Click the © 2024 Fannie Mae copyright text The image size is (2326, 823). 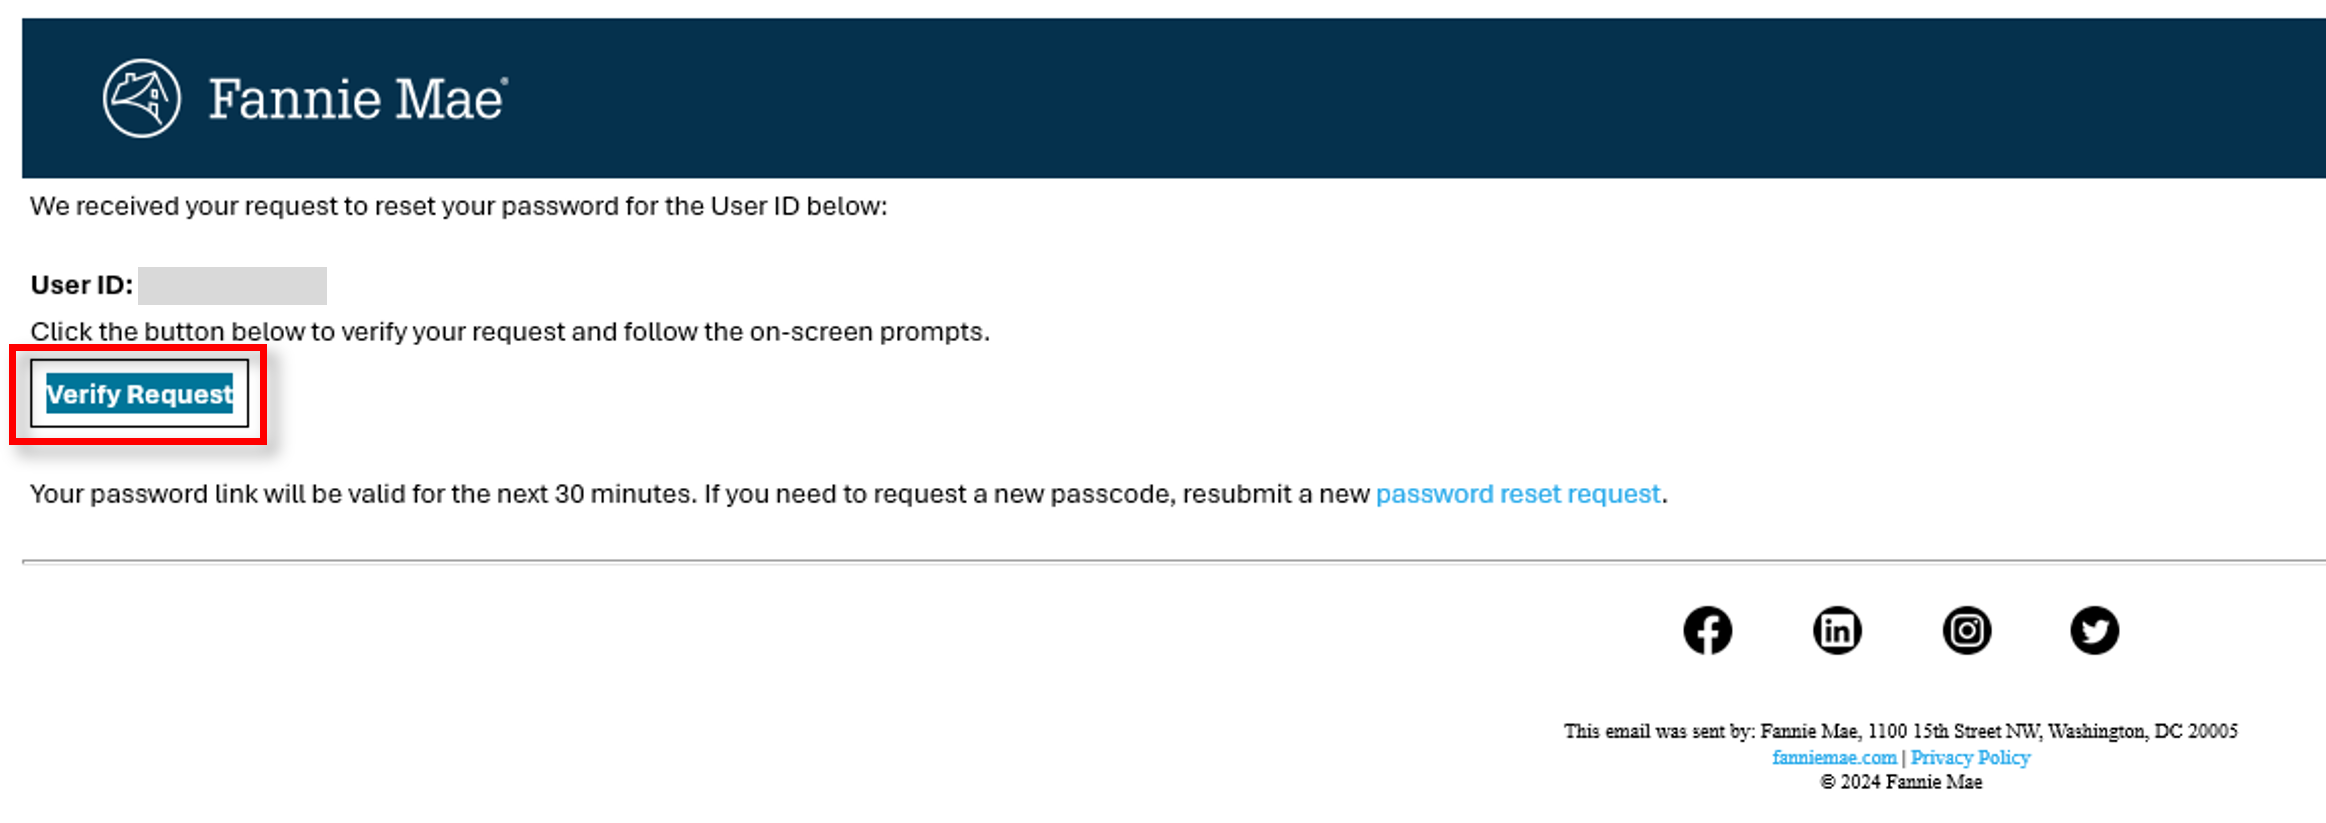tap(1900, 783)
